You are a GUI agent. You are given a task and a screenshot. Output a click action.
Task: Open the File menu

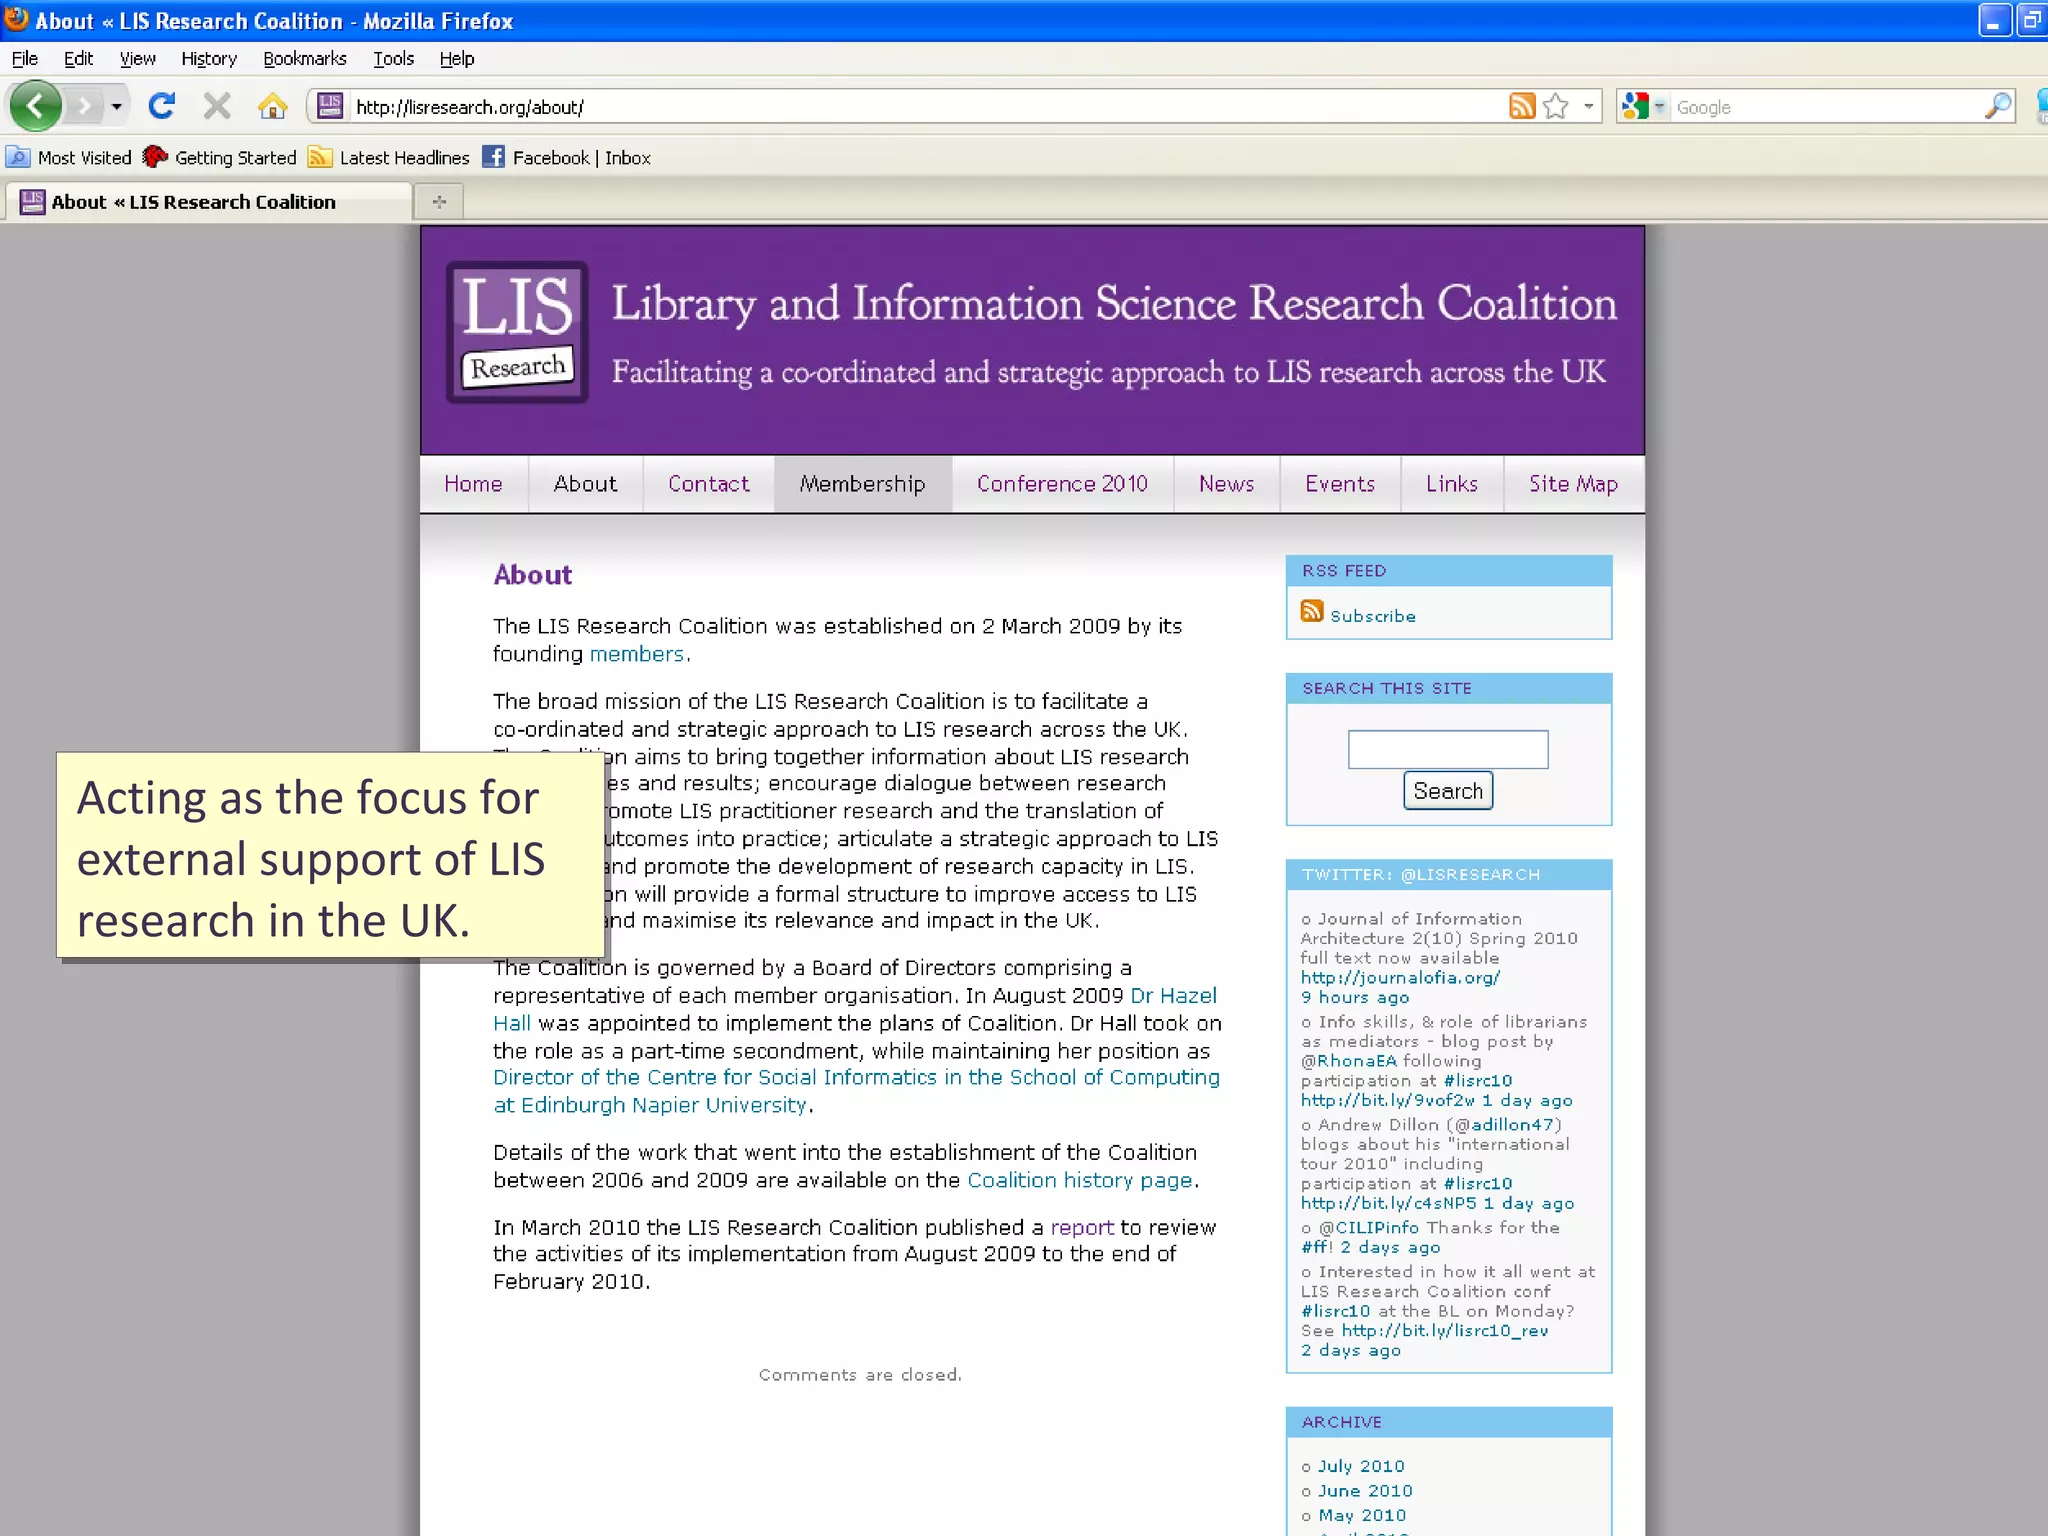tap(25, 59)
